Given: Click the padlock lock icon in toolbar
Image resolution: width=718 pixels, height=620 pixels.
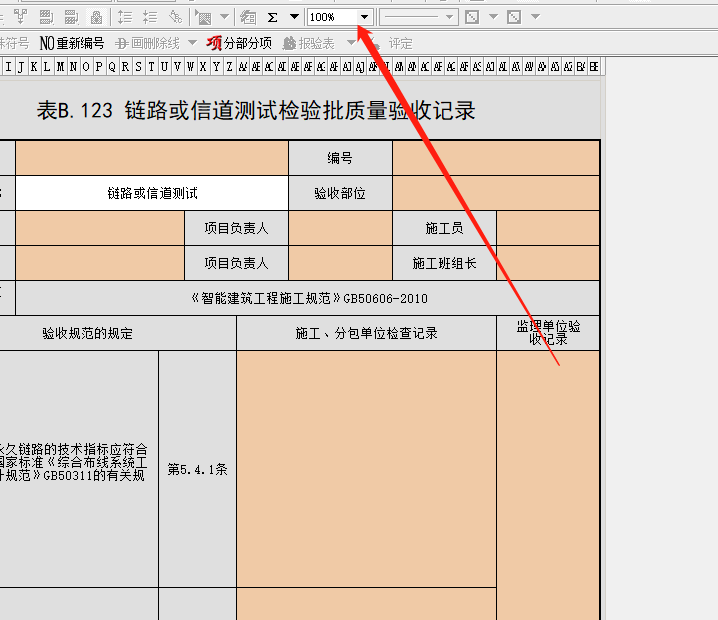Looking at the screenshot, I should point(96,17).
